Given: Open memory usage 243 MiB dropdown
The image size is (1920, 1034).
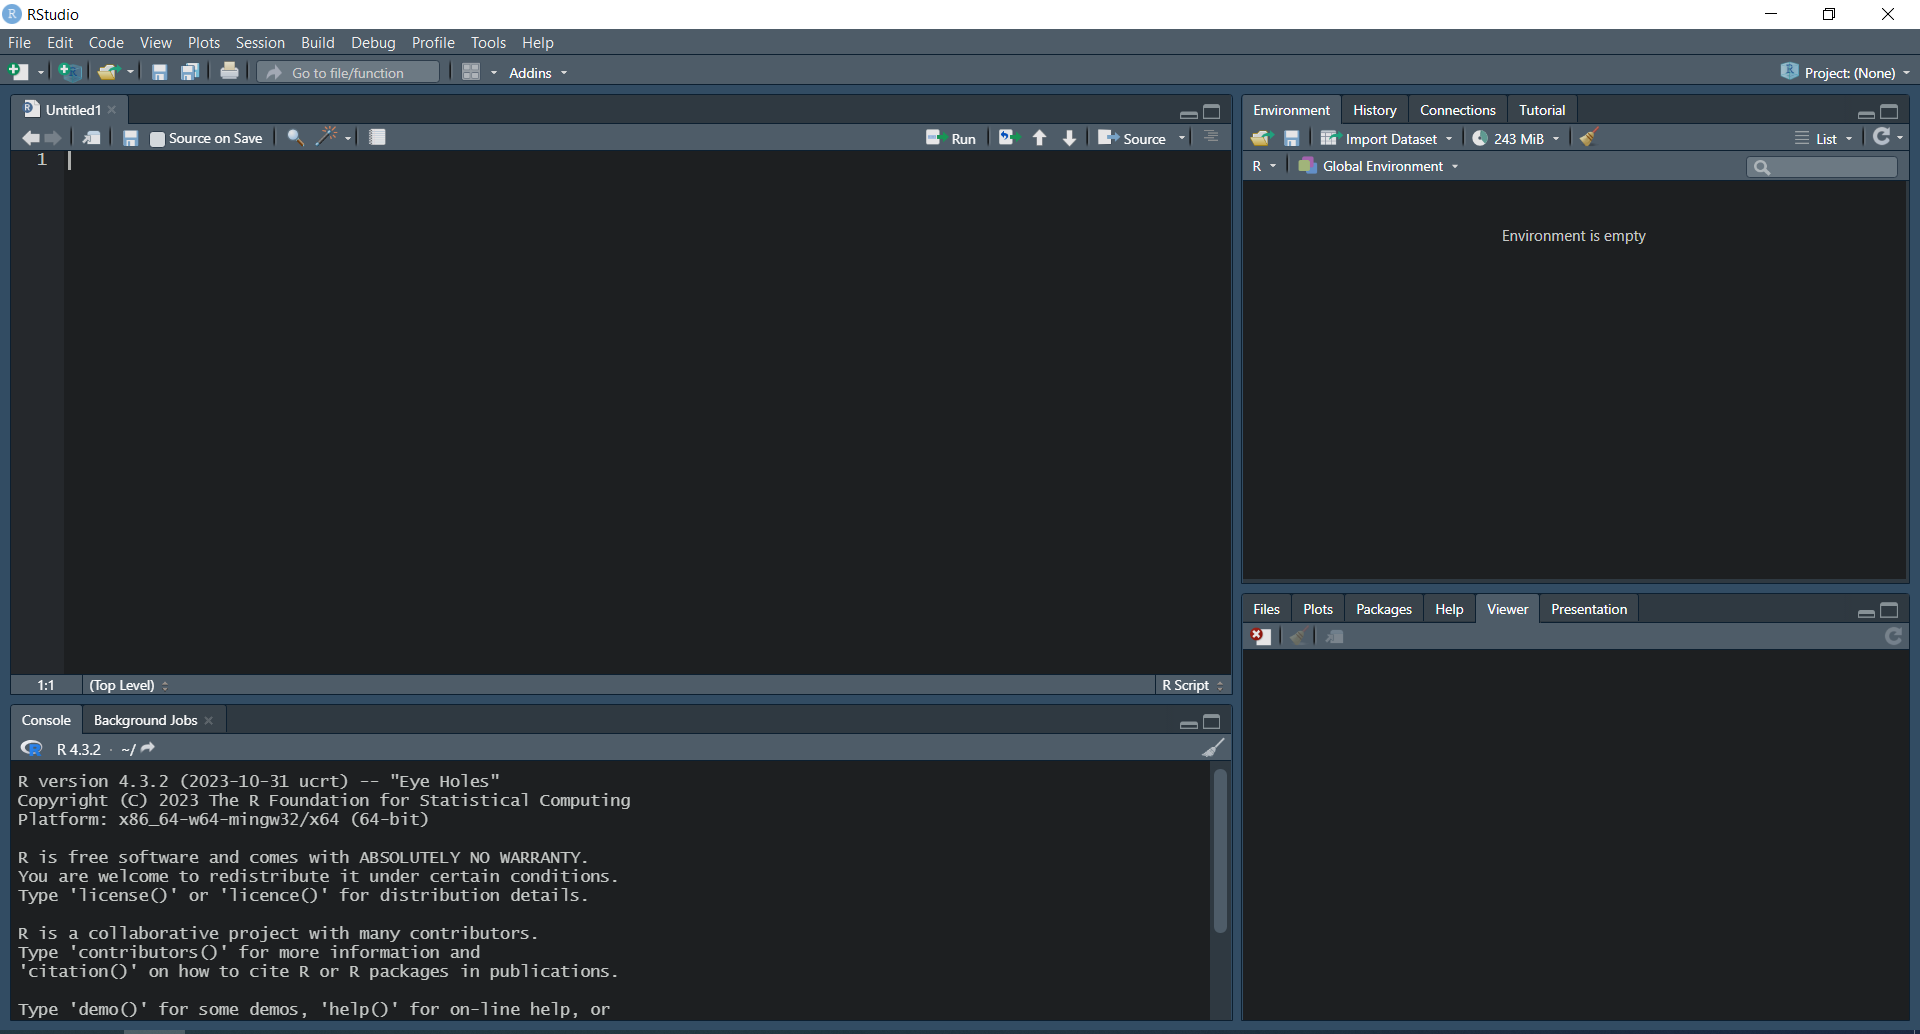Looking at the screenshot, I should 1516,138.
